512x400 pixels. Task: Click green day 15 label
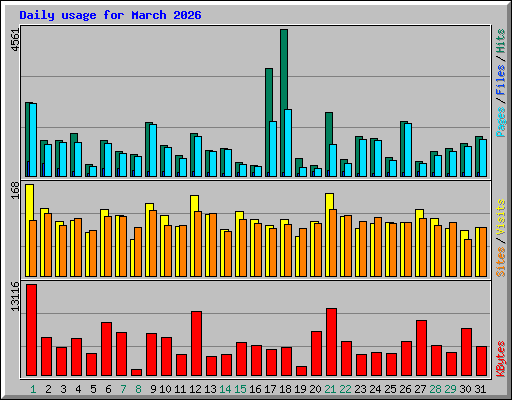pyautogui.click(x=240, y=389)
